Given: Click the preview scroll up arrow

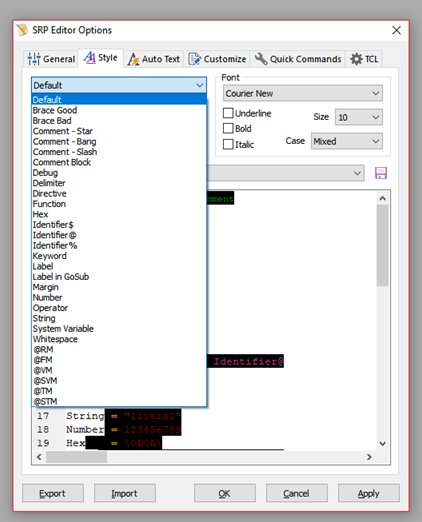Looking at the screenshot, I should pyautogui.click(x=383, y=198).
